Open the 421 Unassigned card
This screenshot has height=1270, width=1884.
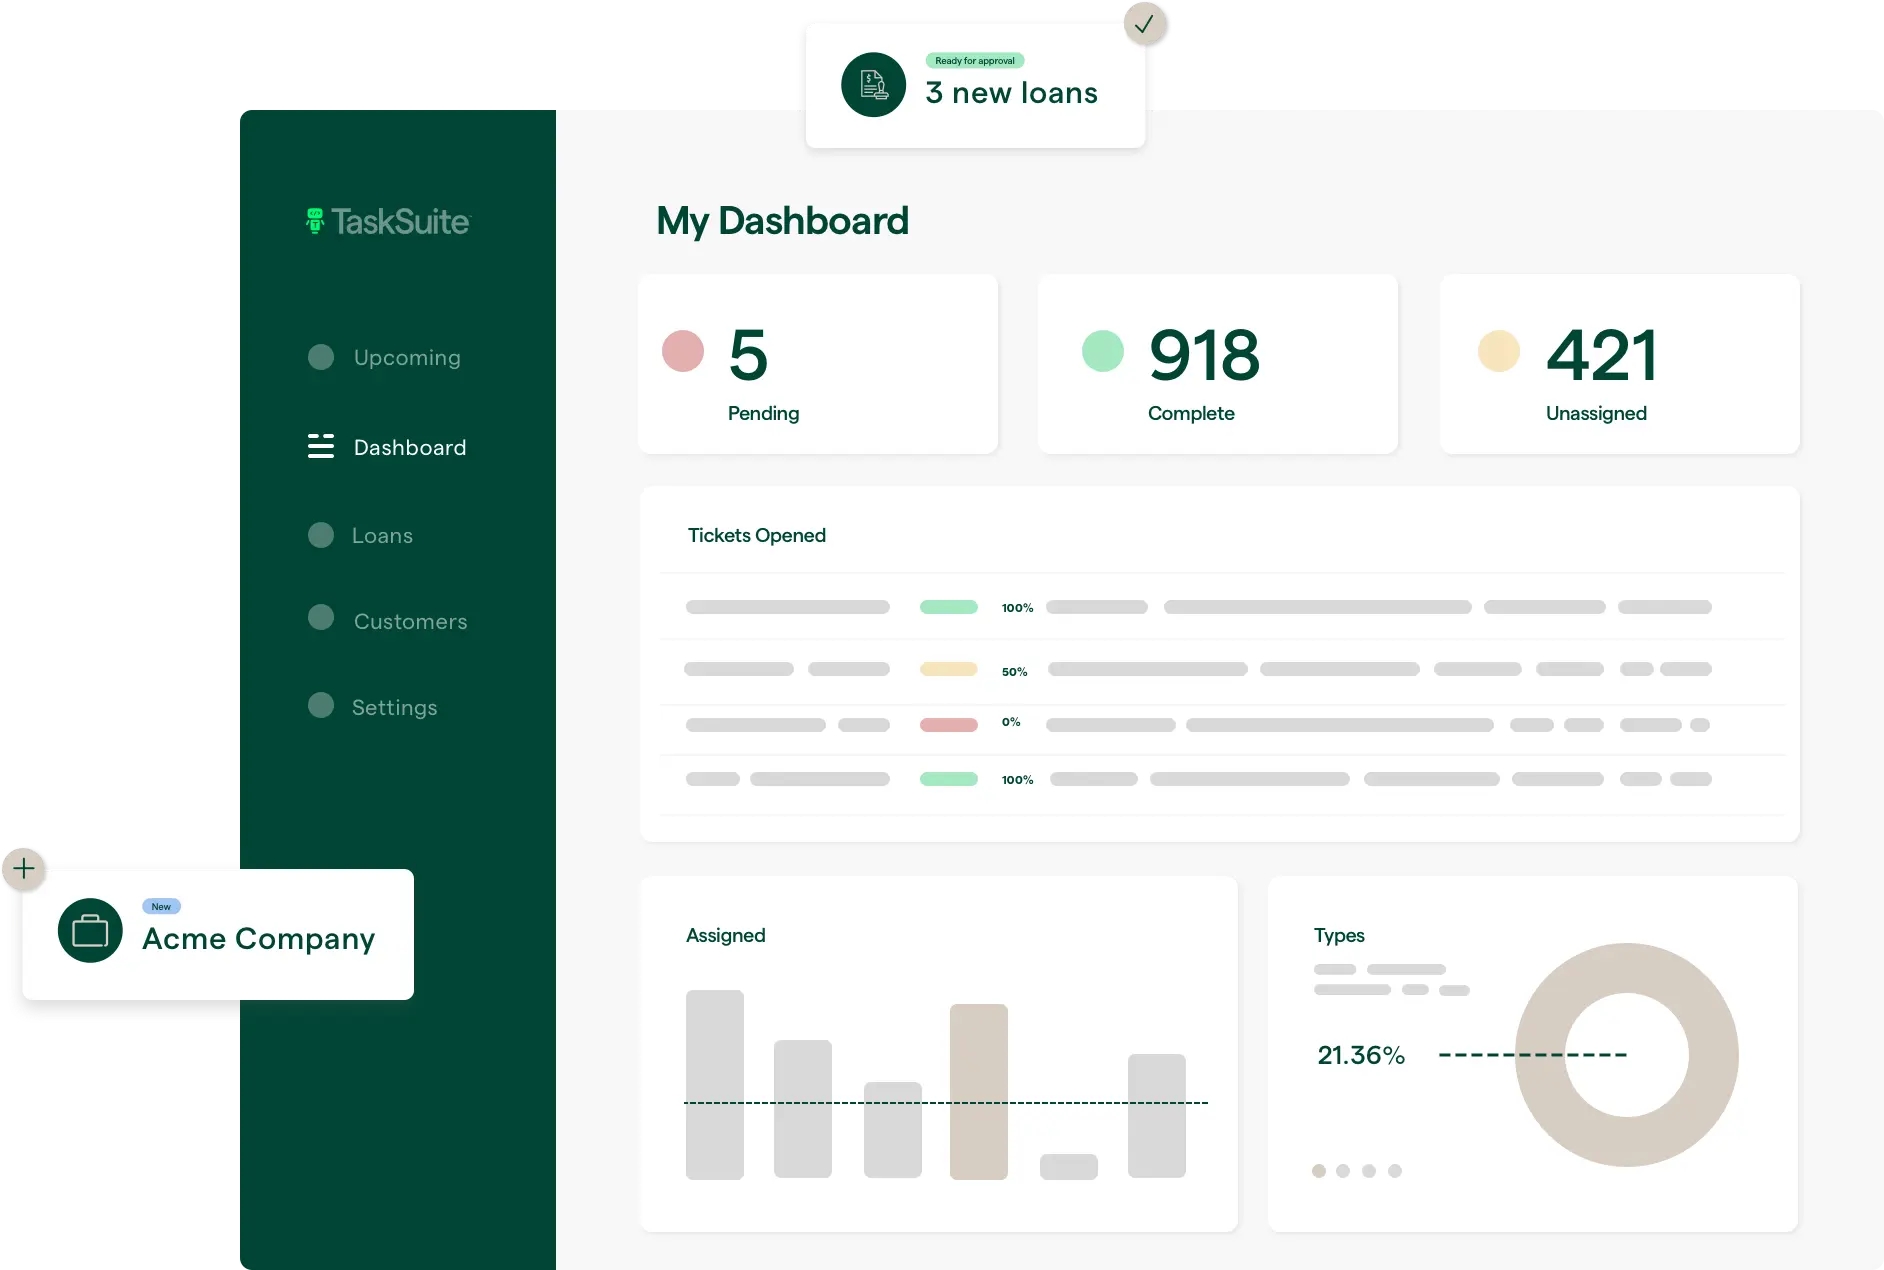(x=1620, y=364)
